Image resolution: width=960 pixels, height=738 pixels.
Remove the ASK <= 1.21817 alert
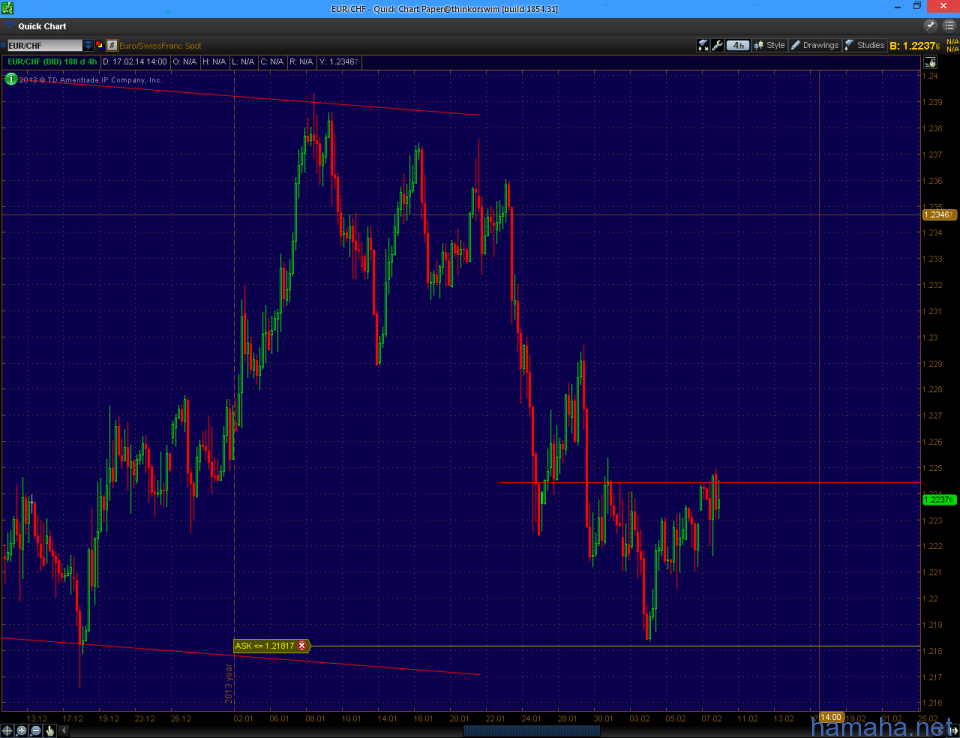pos(302,646)
